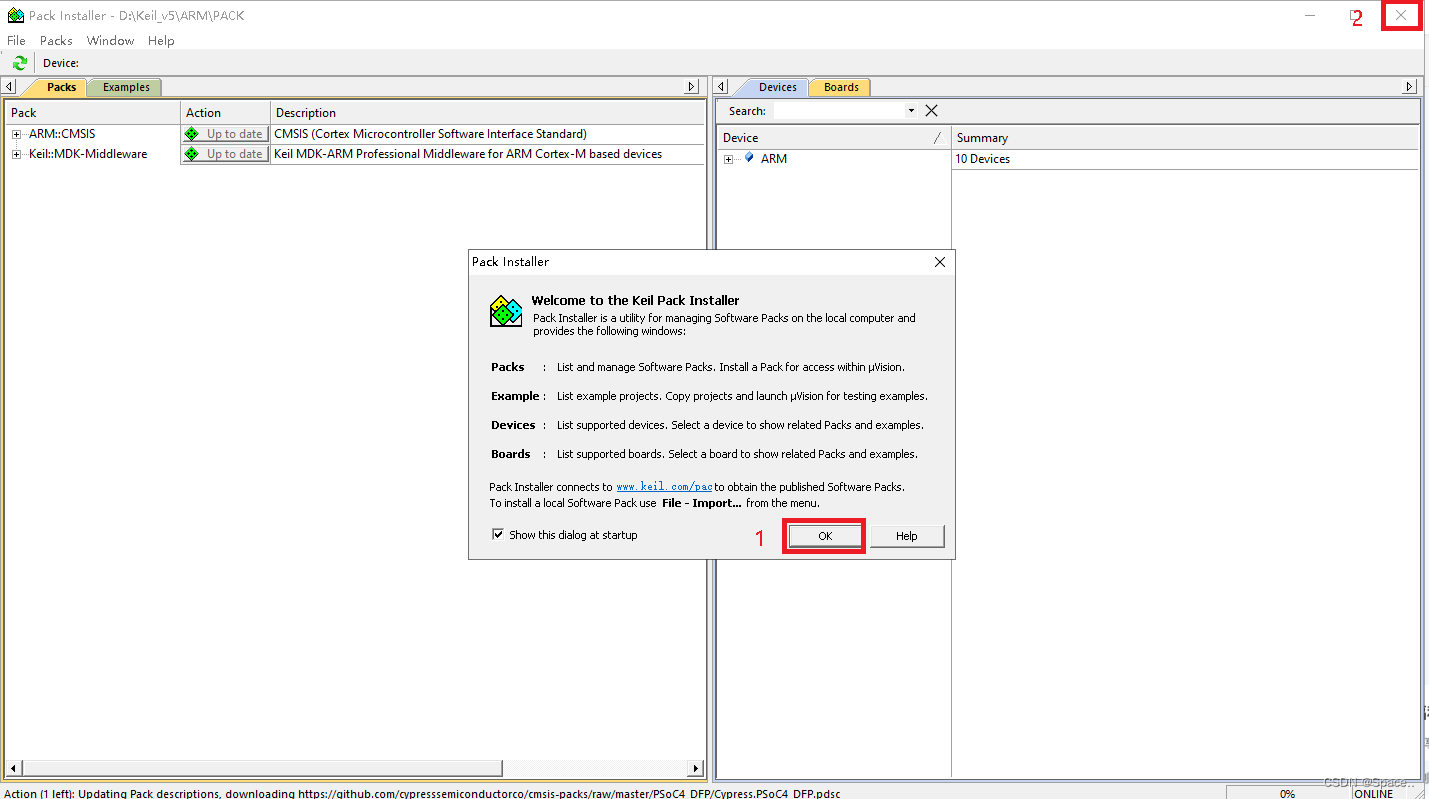
Task: Click right tab scroll arrow in Packs pane
Action: click(691, 87)
